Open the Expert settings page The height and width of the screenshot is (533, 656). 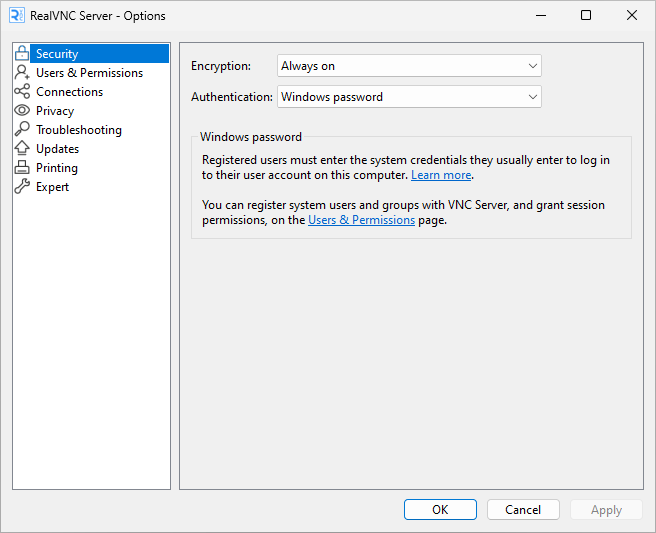point(52,187)
